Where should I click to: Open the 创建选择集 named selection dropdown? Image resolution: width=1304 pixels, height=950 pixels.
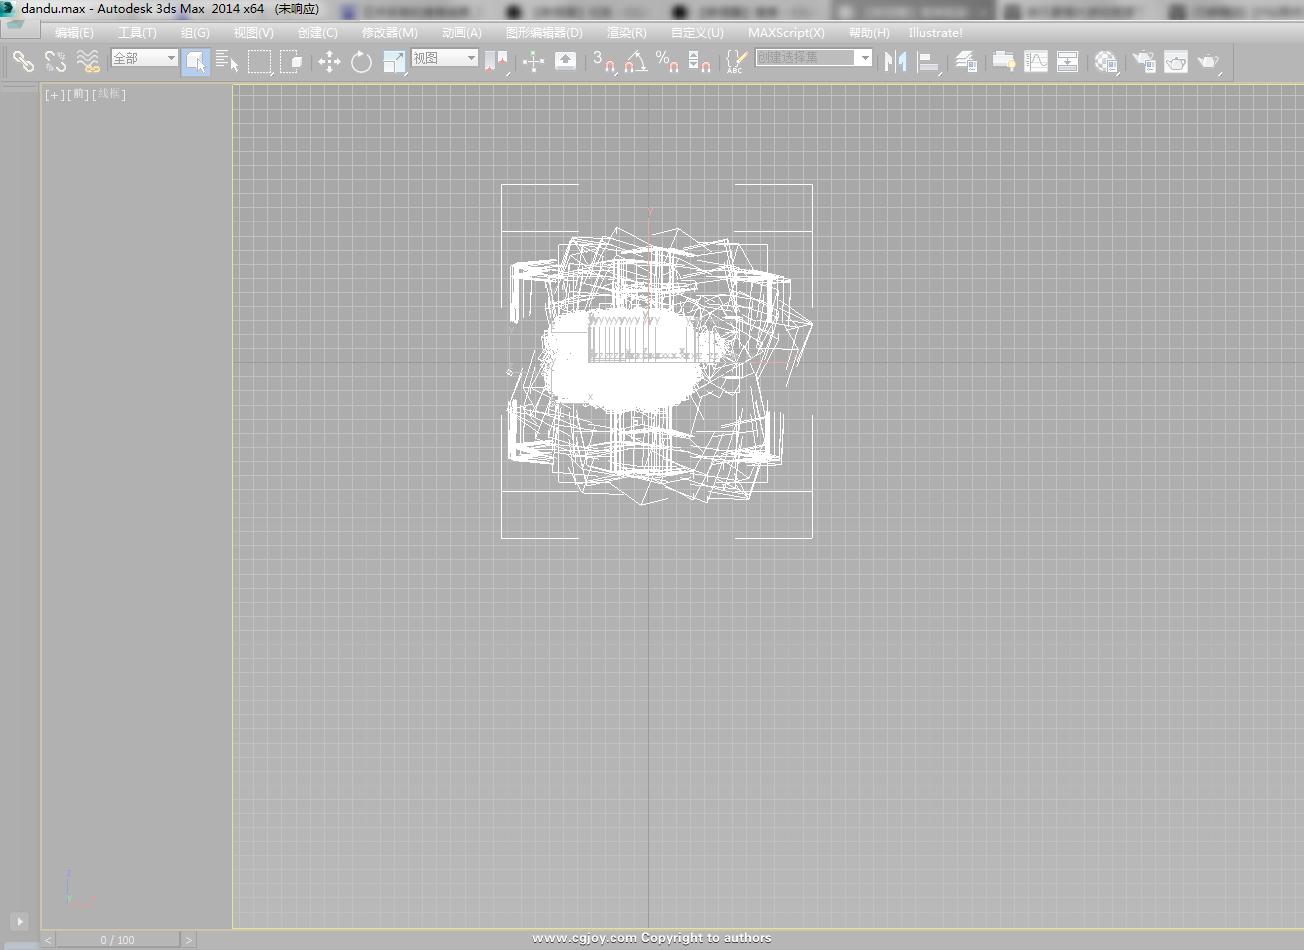[x=813, y=58]
